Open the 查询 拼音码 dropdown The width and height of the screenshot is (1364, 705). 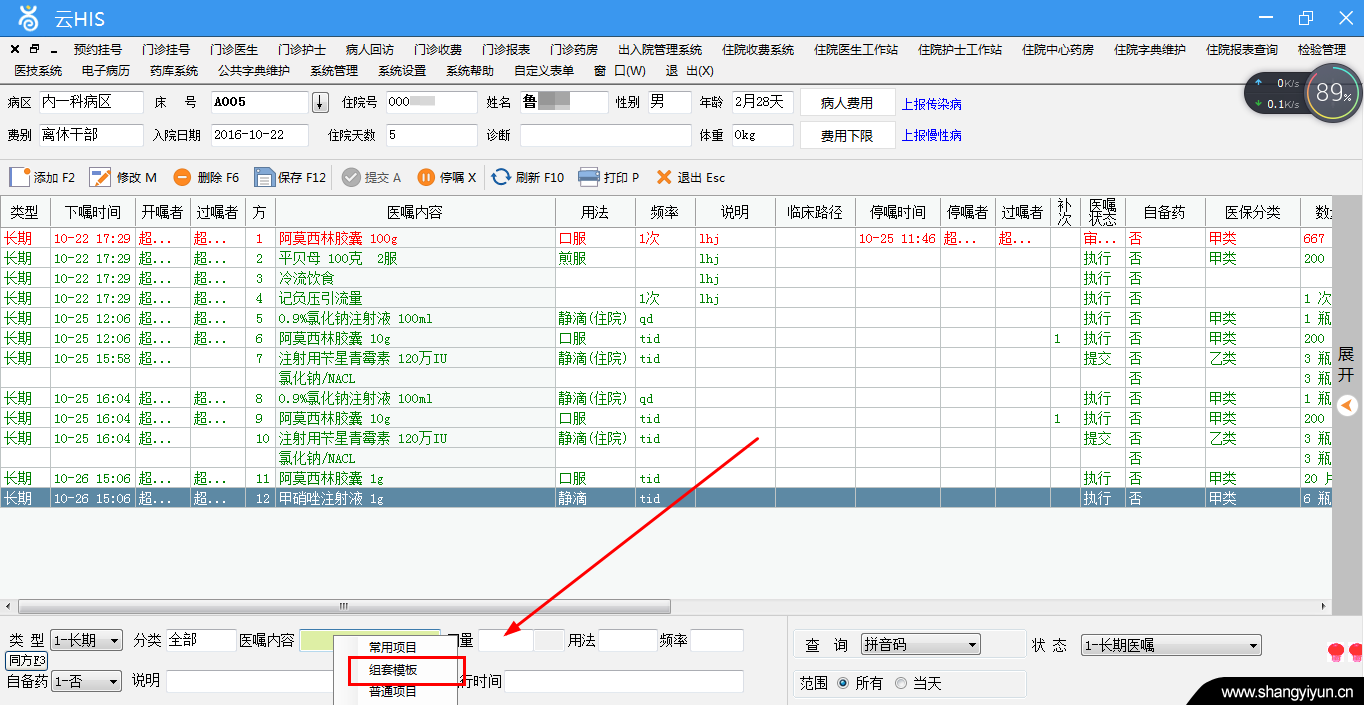920,645
